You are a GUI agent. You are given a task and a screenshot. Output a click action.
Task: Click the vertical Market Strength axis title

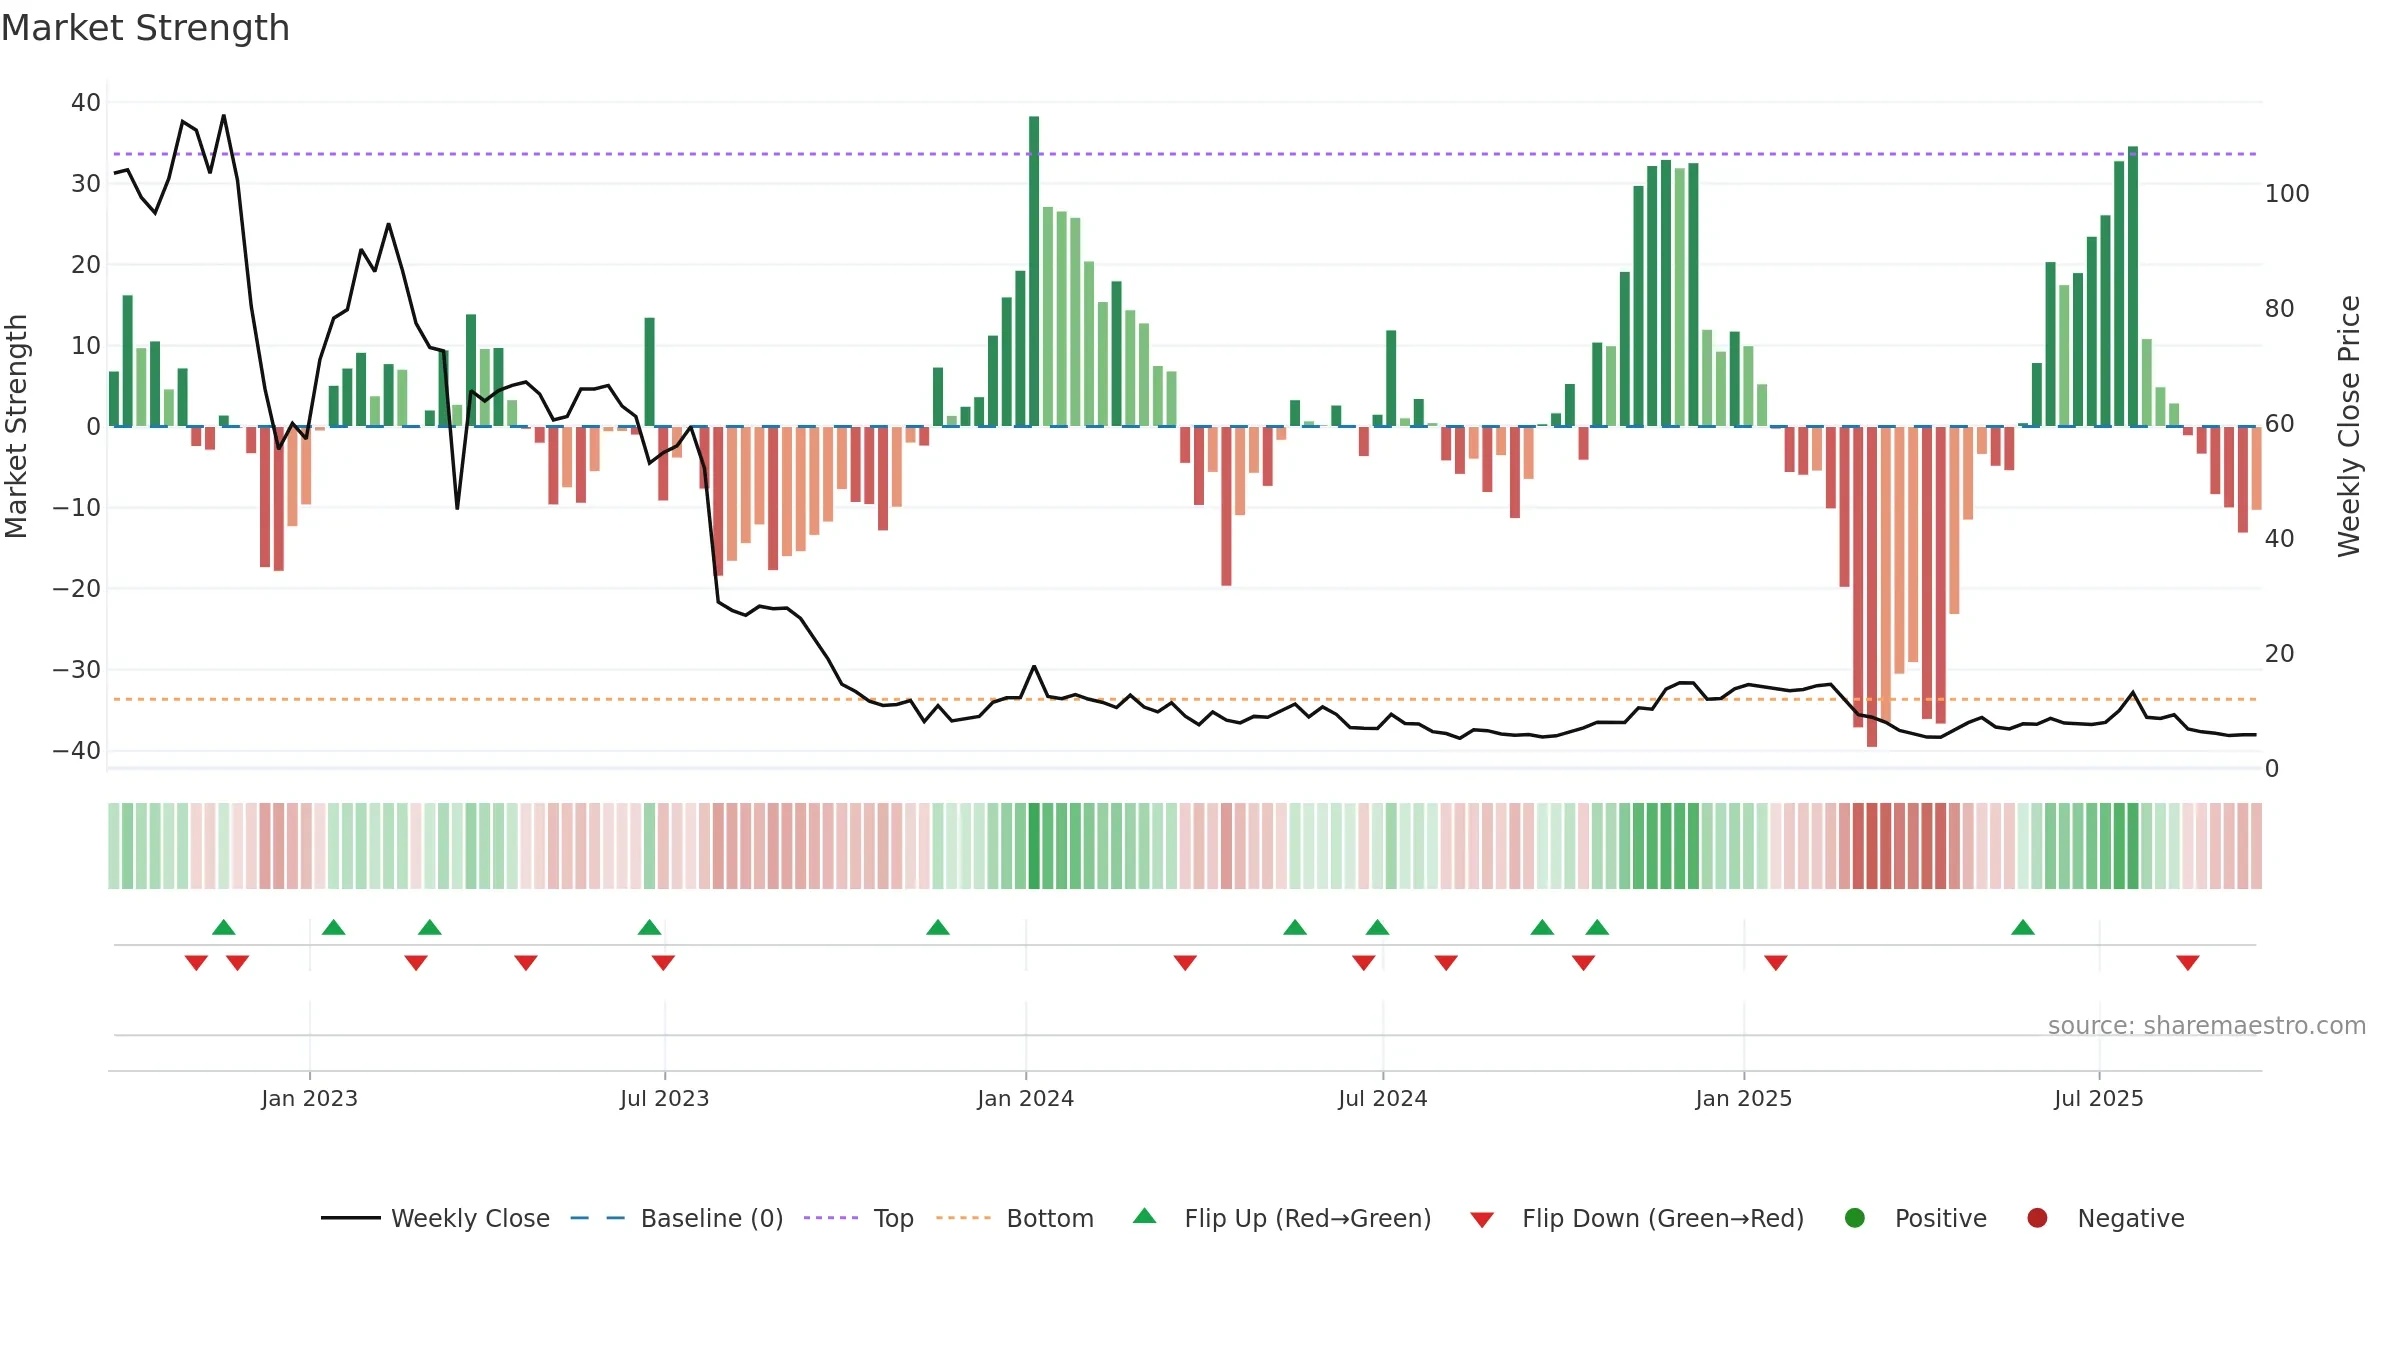16,426
